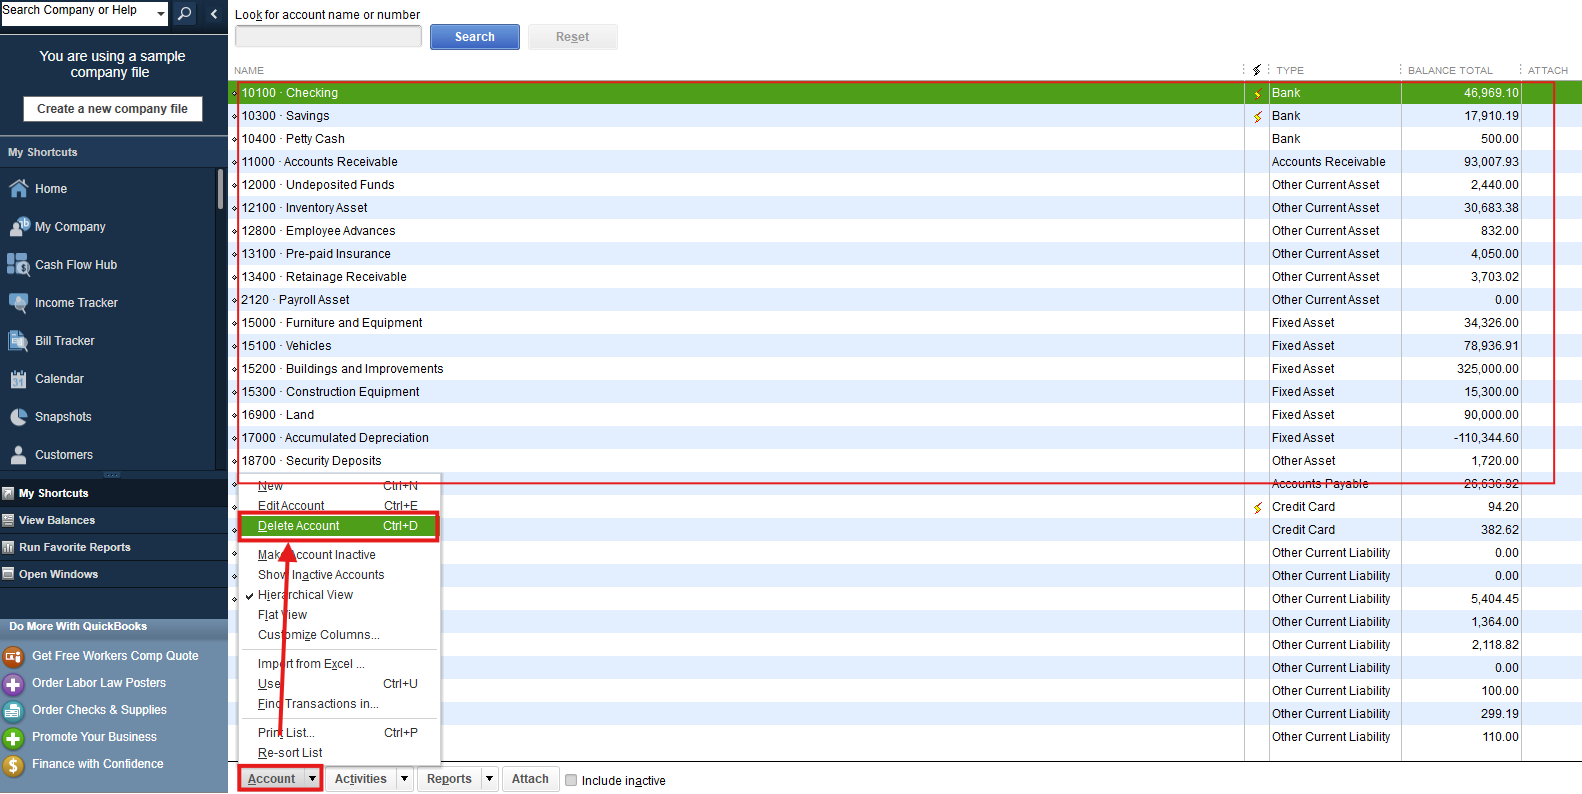Open the Activities dropdown arrow
The image size is (1582, 794).
tap(404, 779)
